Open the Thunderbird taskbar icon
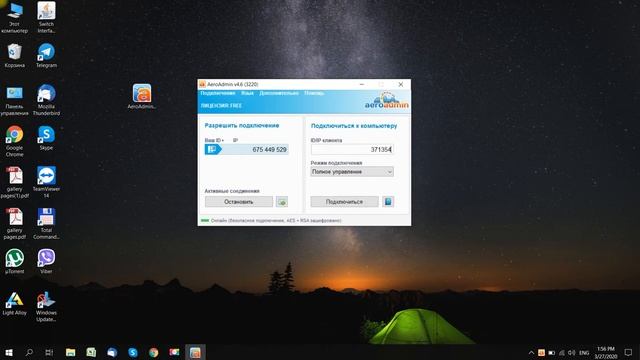 tap(112, 352)
